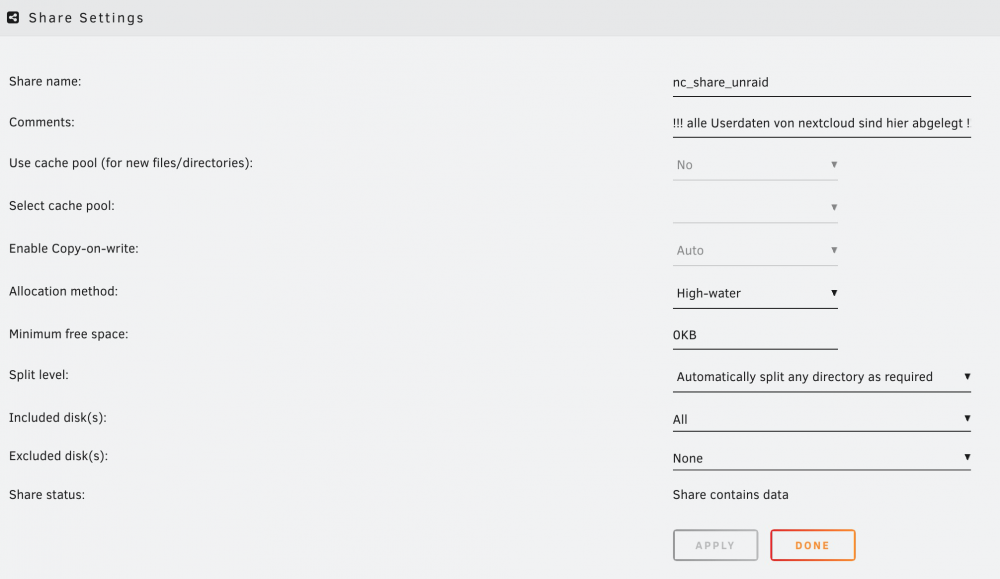
Task: Click the Share Settings header title
Action: [86, 18]
